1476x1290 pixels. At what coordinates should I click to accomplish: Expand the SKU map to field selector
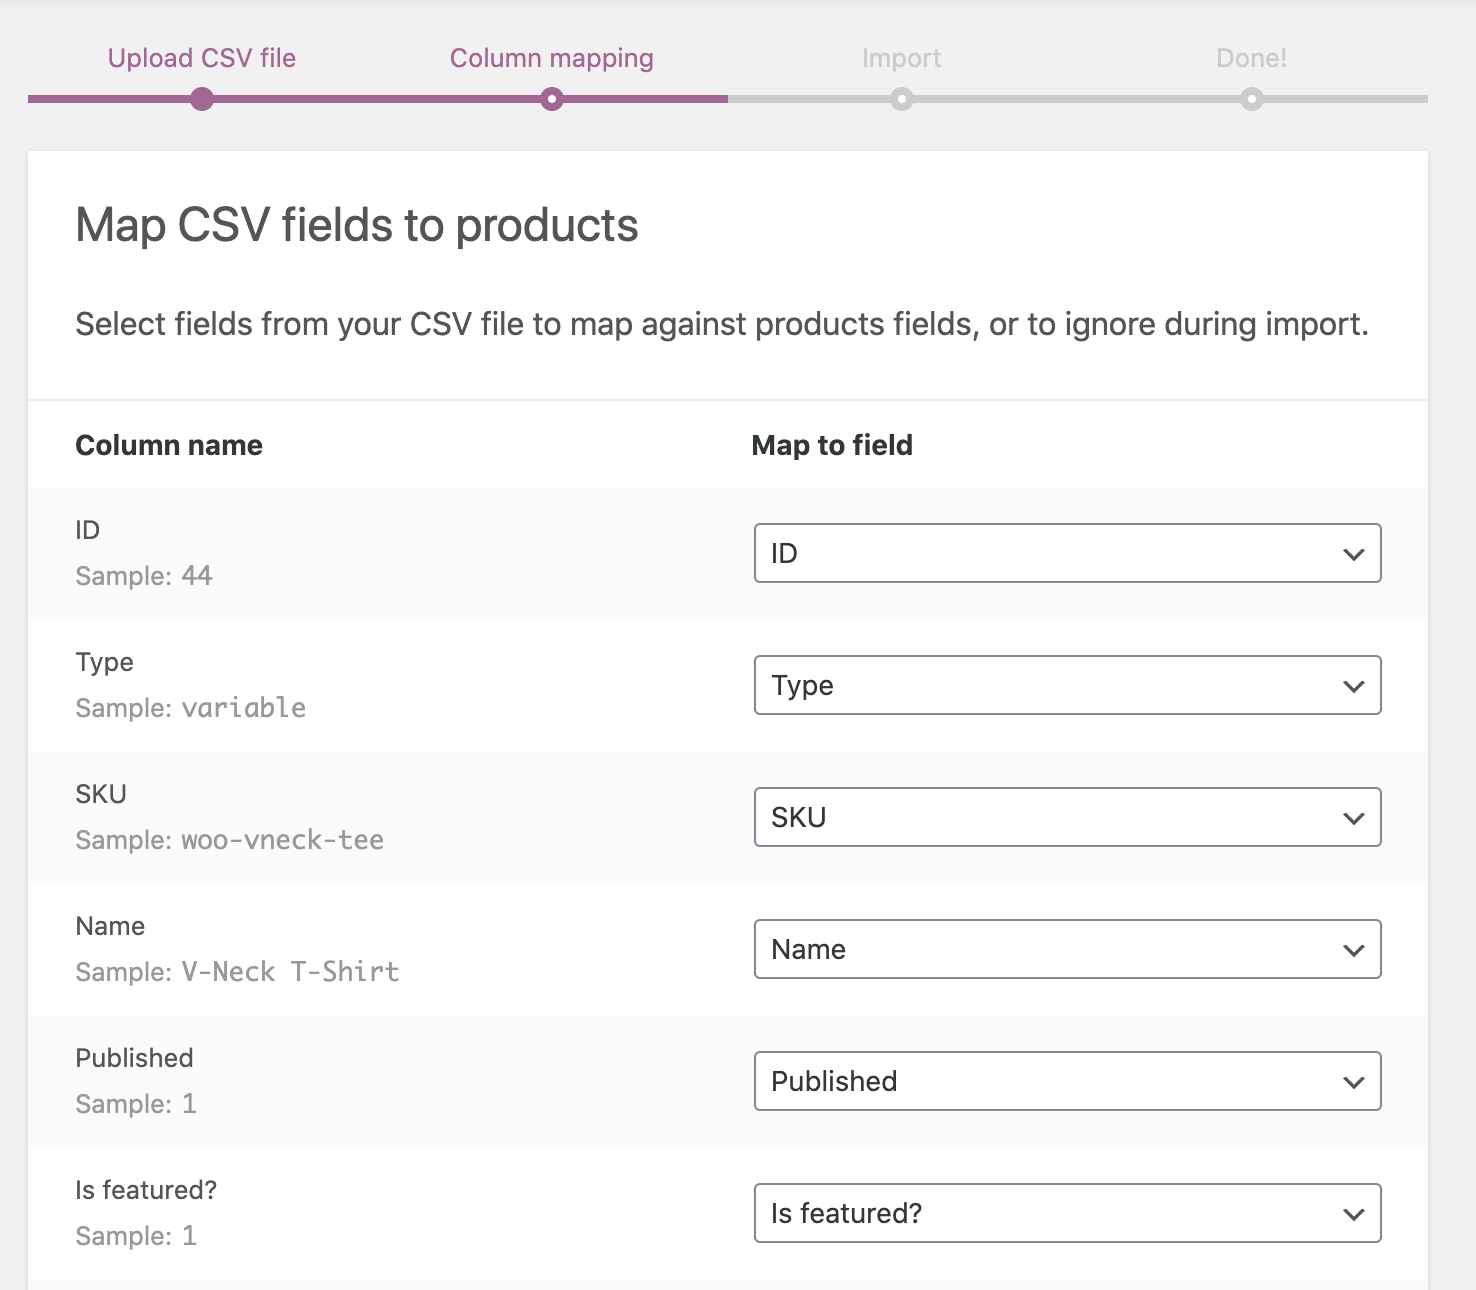click(1067, 817)
